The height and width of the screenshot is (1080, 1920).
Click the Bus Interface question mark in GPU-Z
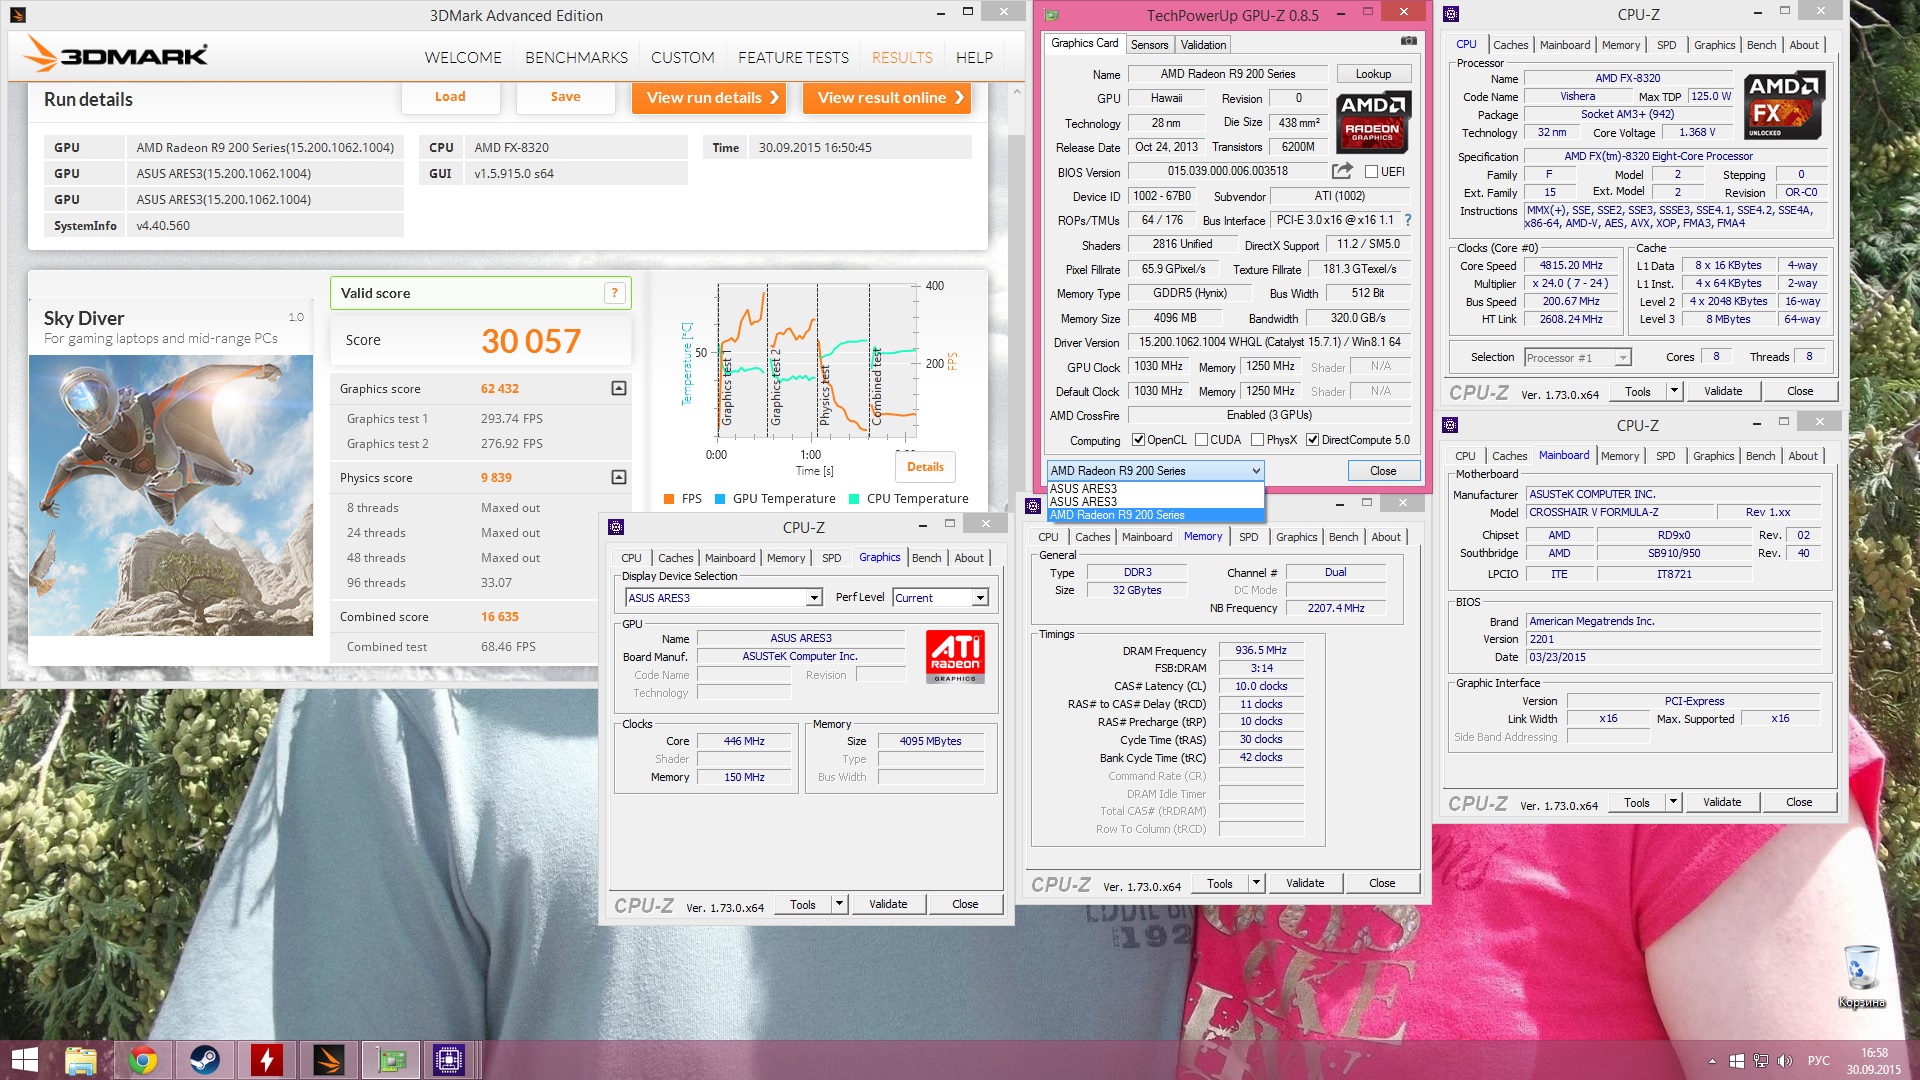click(1408, 220)
